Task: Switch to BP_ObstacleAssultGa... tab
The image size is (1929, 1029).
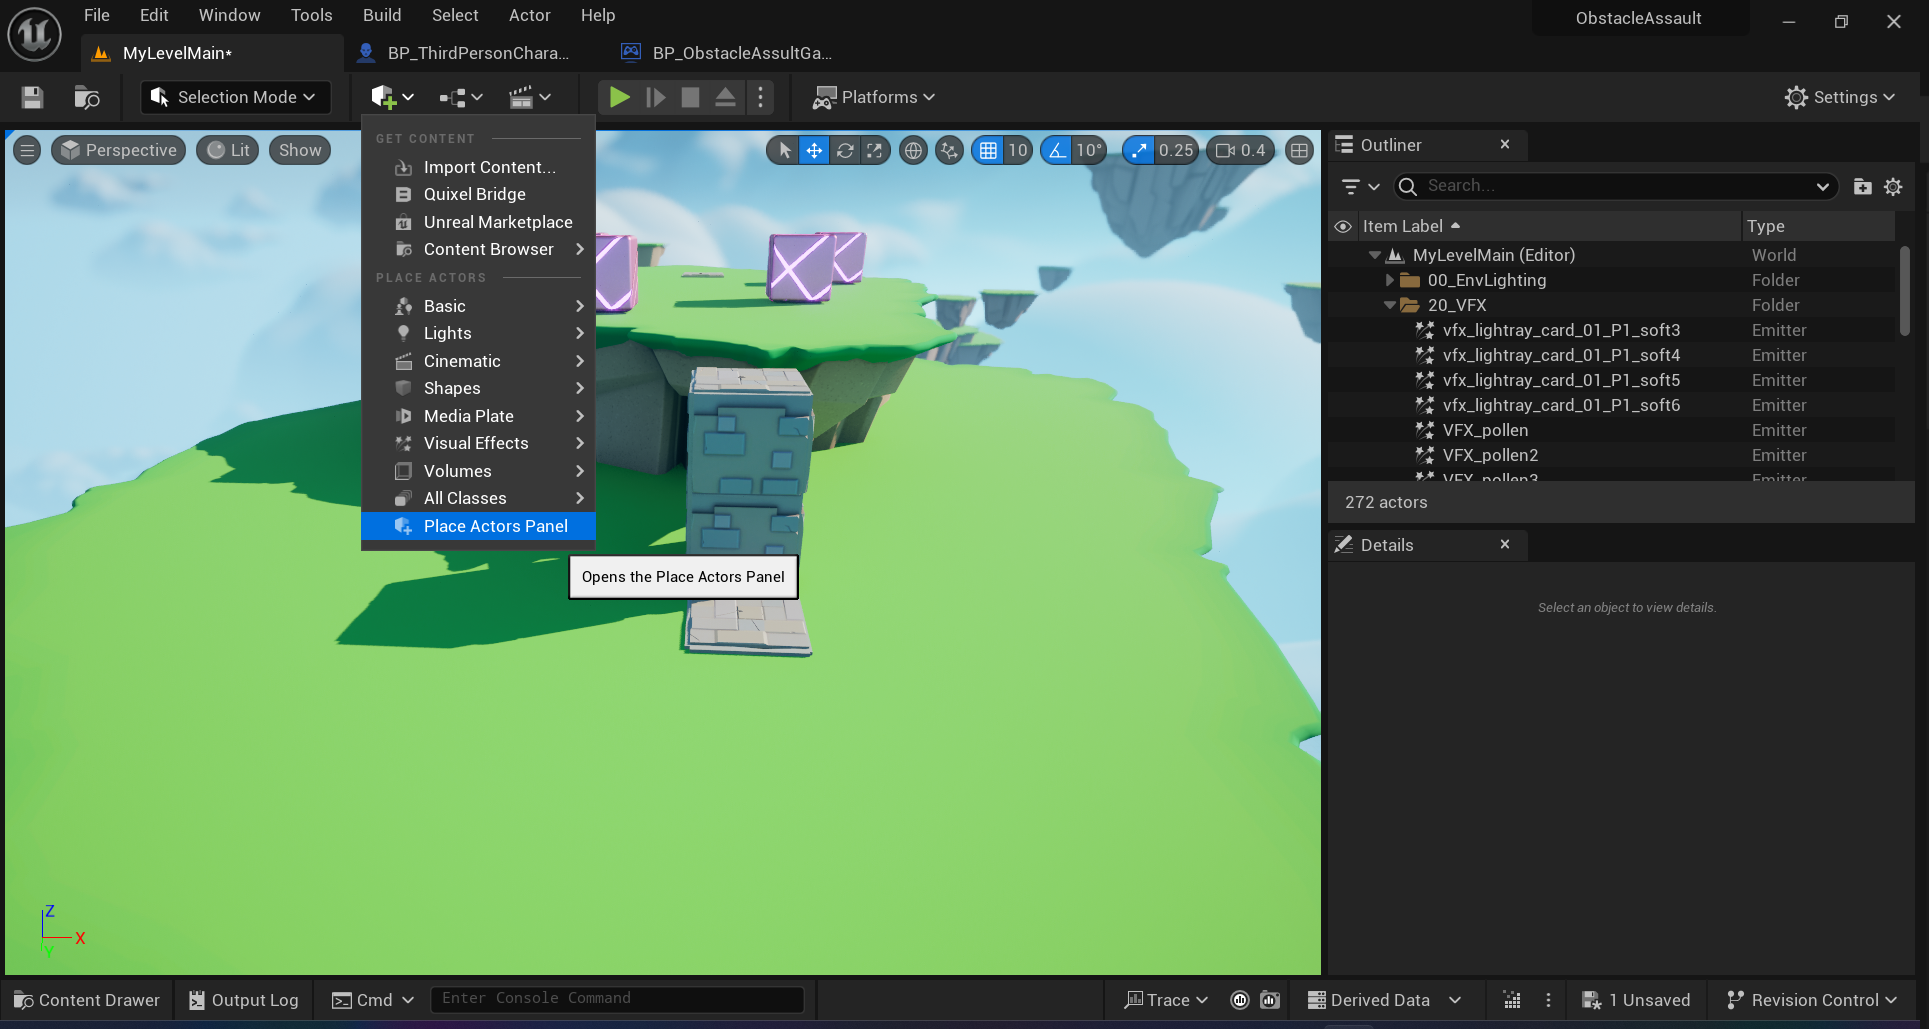Action: point(729,53)
